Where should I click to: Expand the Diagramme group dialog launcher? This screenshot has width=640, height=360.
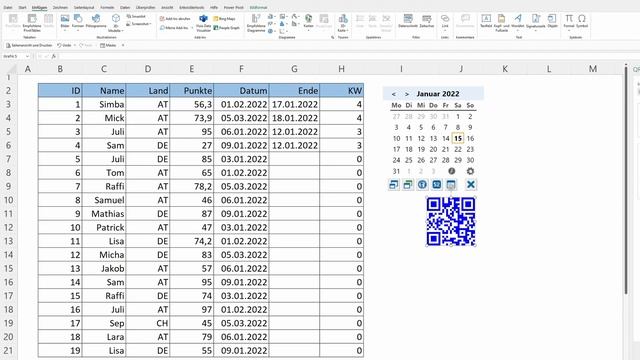pos(332,37)
